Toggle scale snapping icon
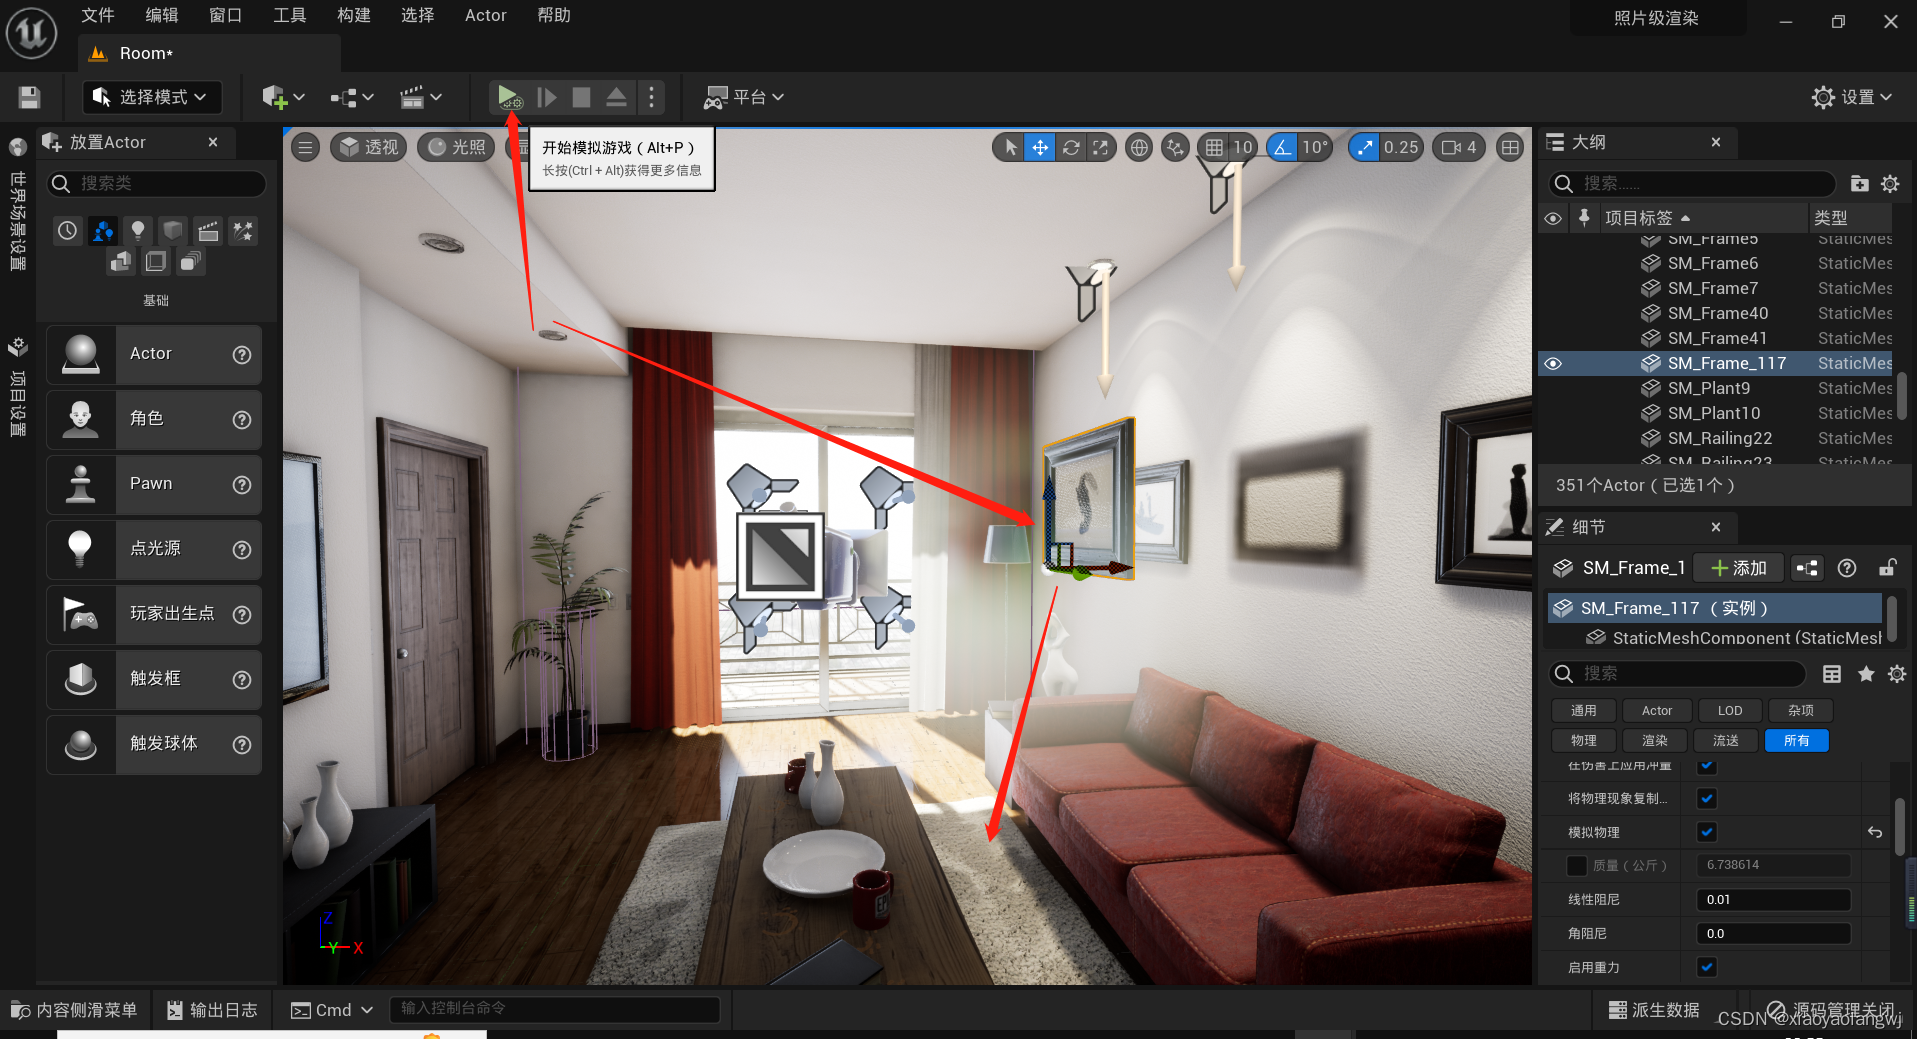The image size is (1917, 1039). pyautogui.click(x=1365, y=148)
